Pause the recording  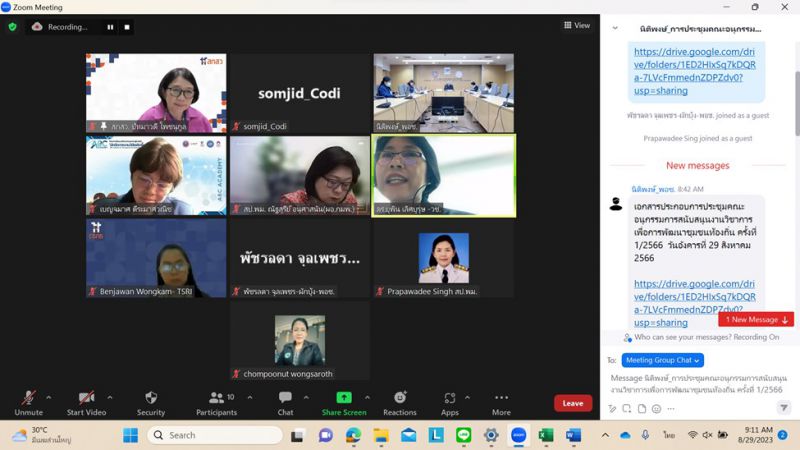pyautogui.click(x=110, y=27)
